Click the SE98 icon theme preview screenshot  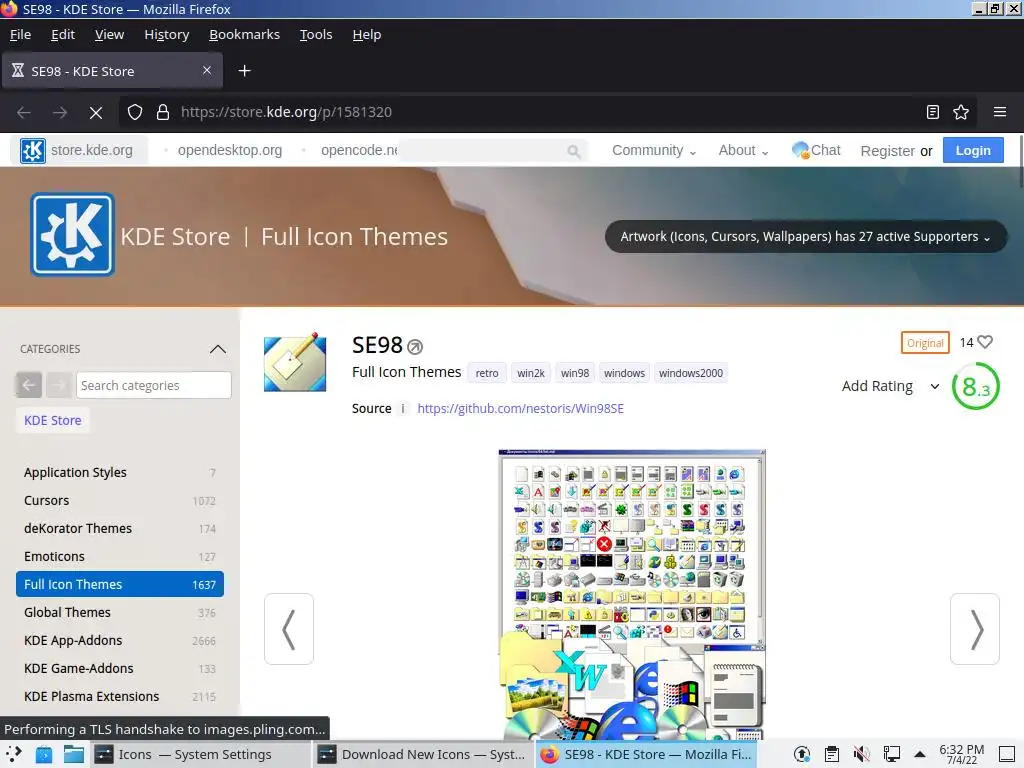(x=632, y=594)
